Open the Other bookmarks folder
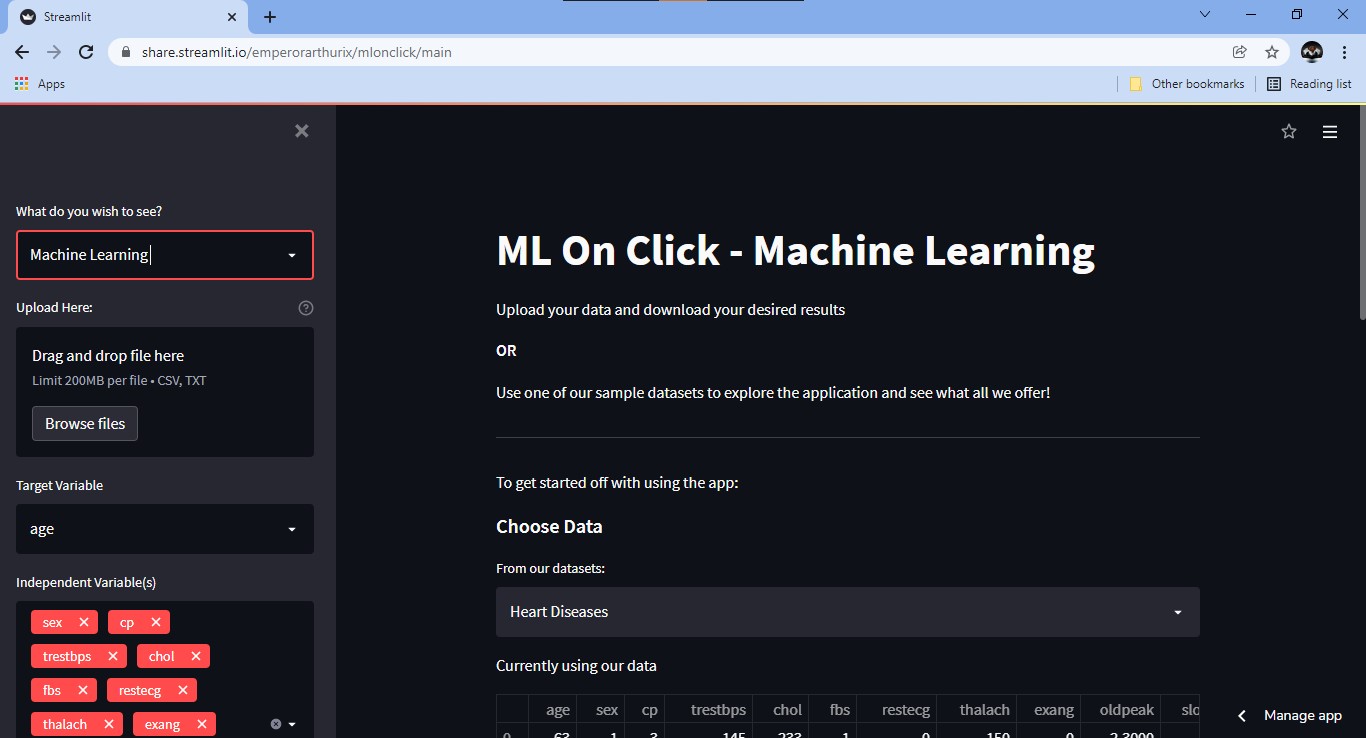The image size is (1366, 738). click(1187, 84)
